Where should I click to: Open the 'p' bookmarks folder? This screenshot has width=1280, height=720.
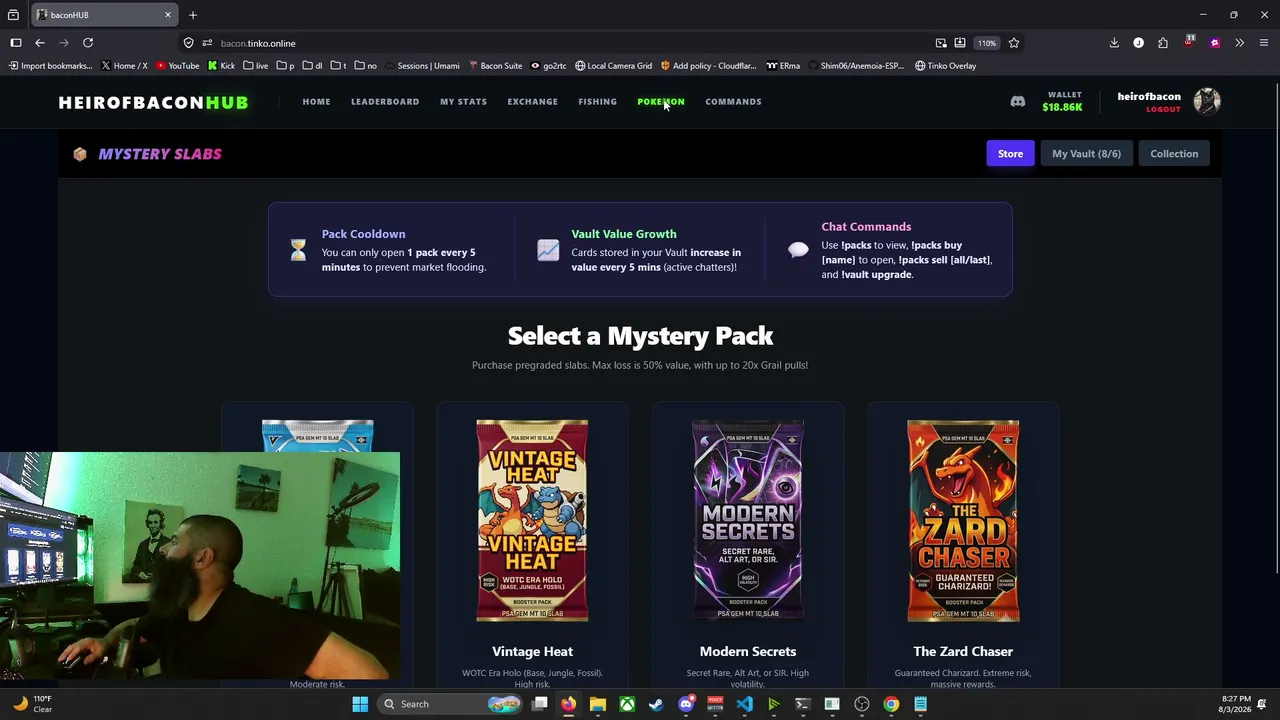tap(285, 66)
